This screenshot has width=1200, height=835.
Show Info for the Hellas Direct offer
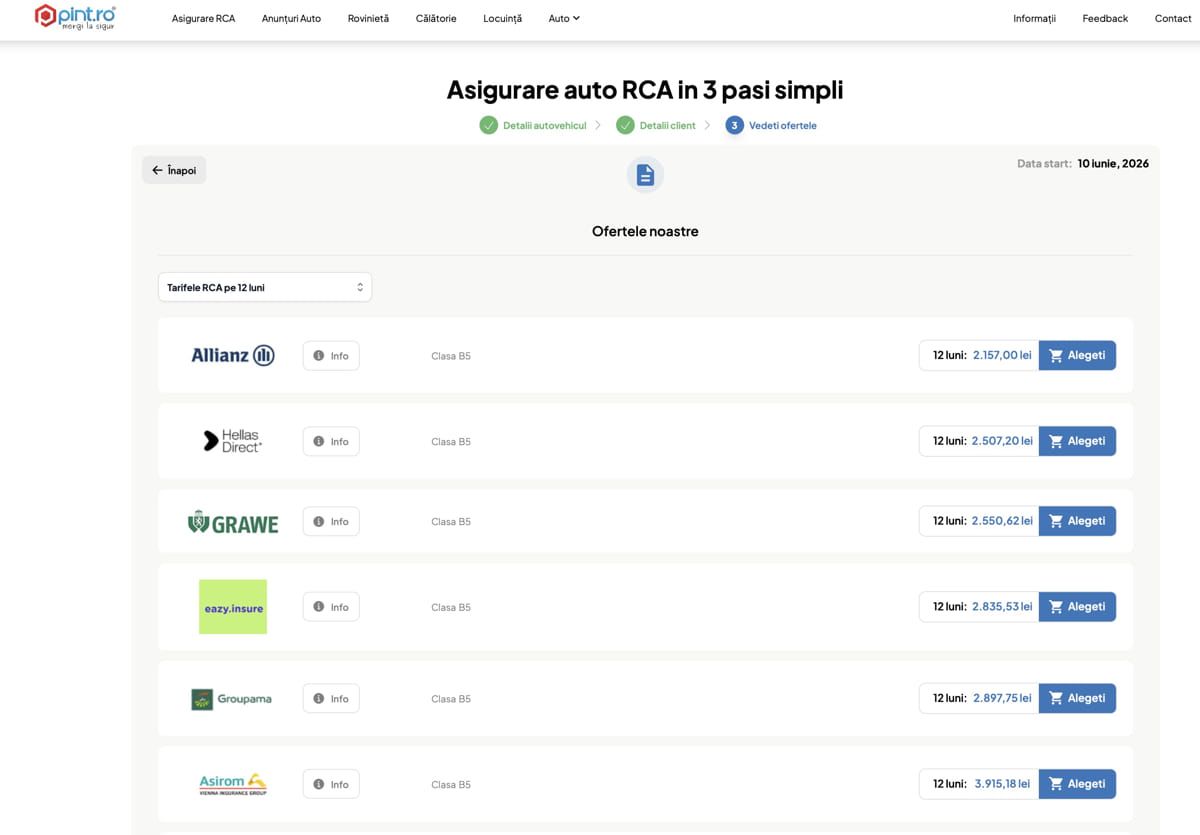(331, 441)
